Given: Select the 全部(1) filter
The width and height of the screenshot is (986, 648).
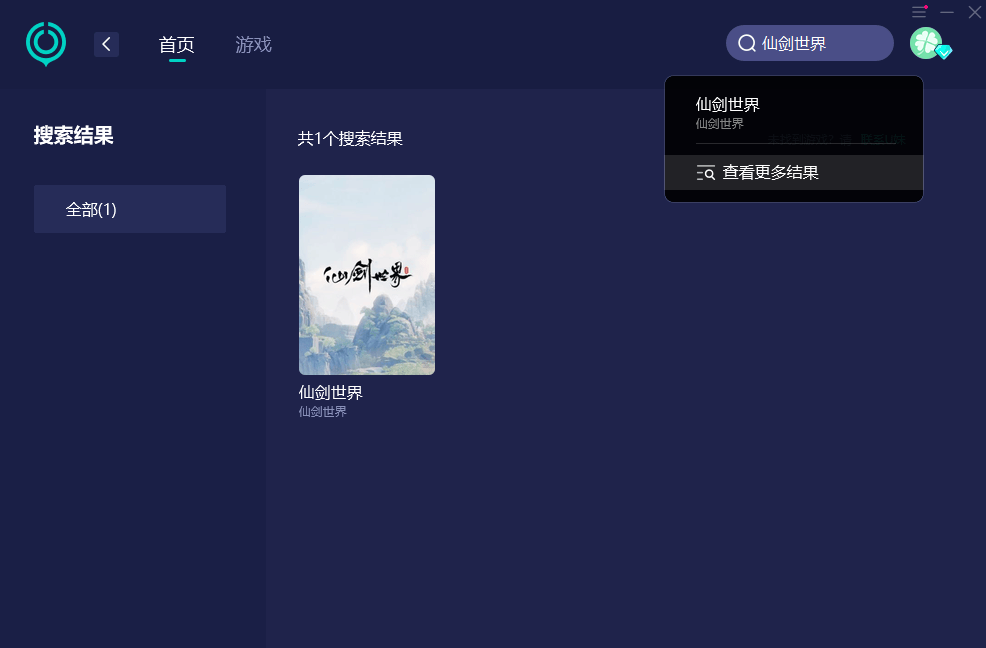Looking at the screenshot, I should point(130,209).
